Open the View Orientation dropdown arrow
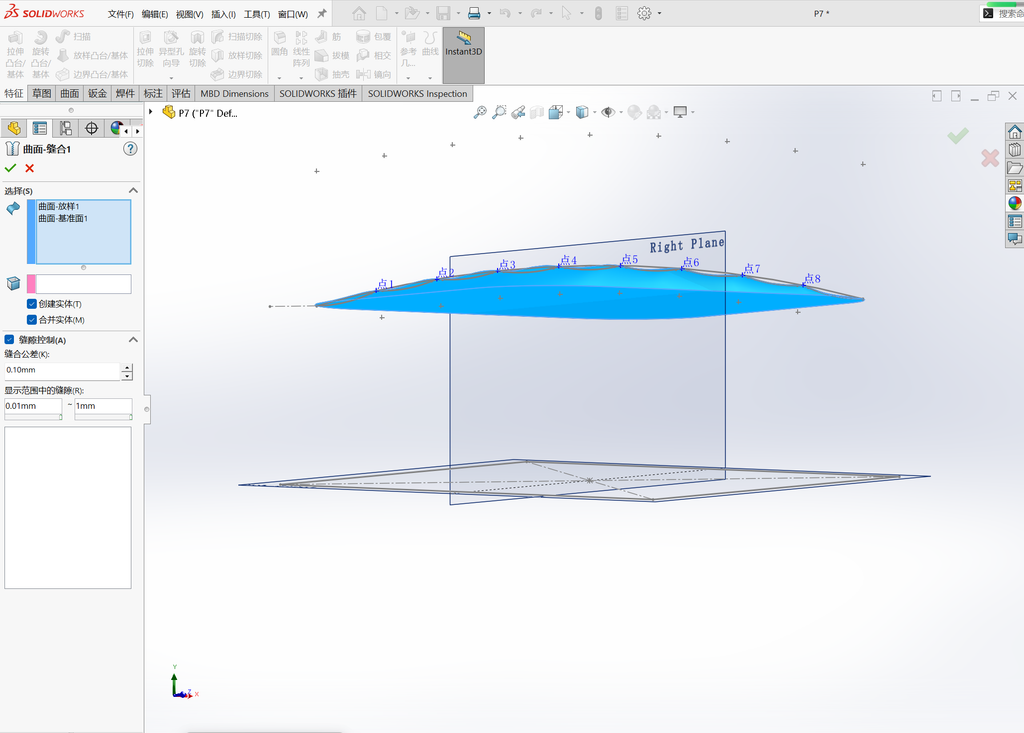1024x733 pixels. tap(568, 112)
